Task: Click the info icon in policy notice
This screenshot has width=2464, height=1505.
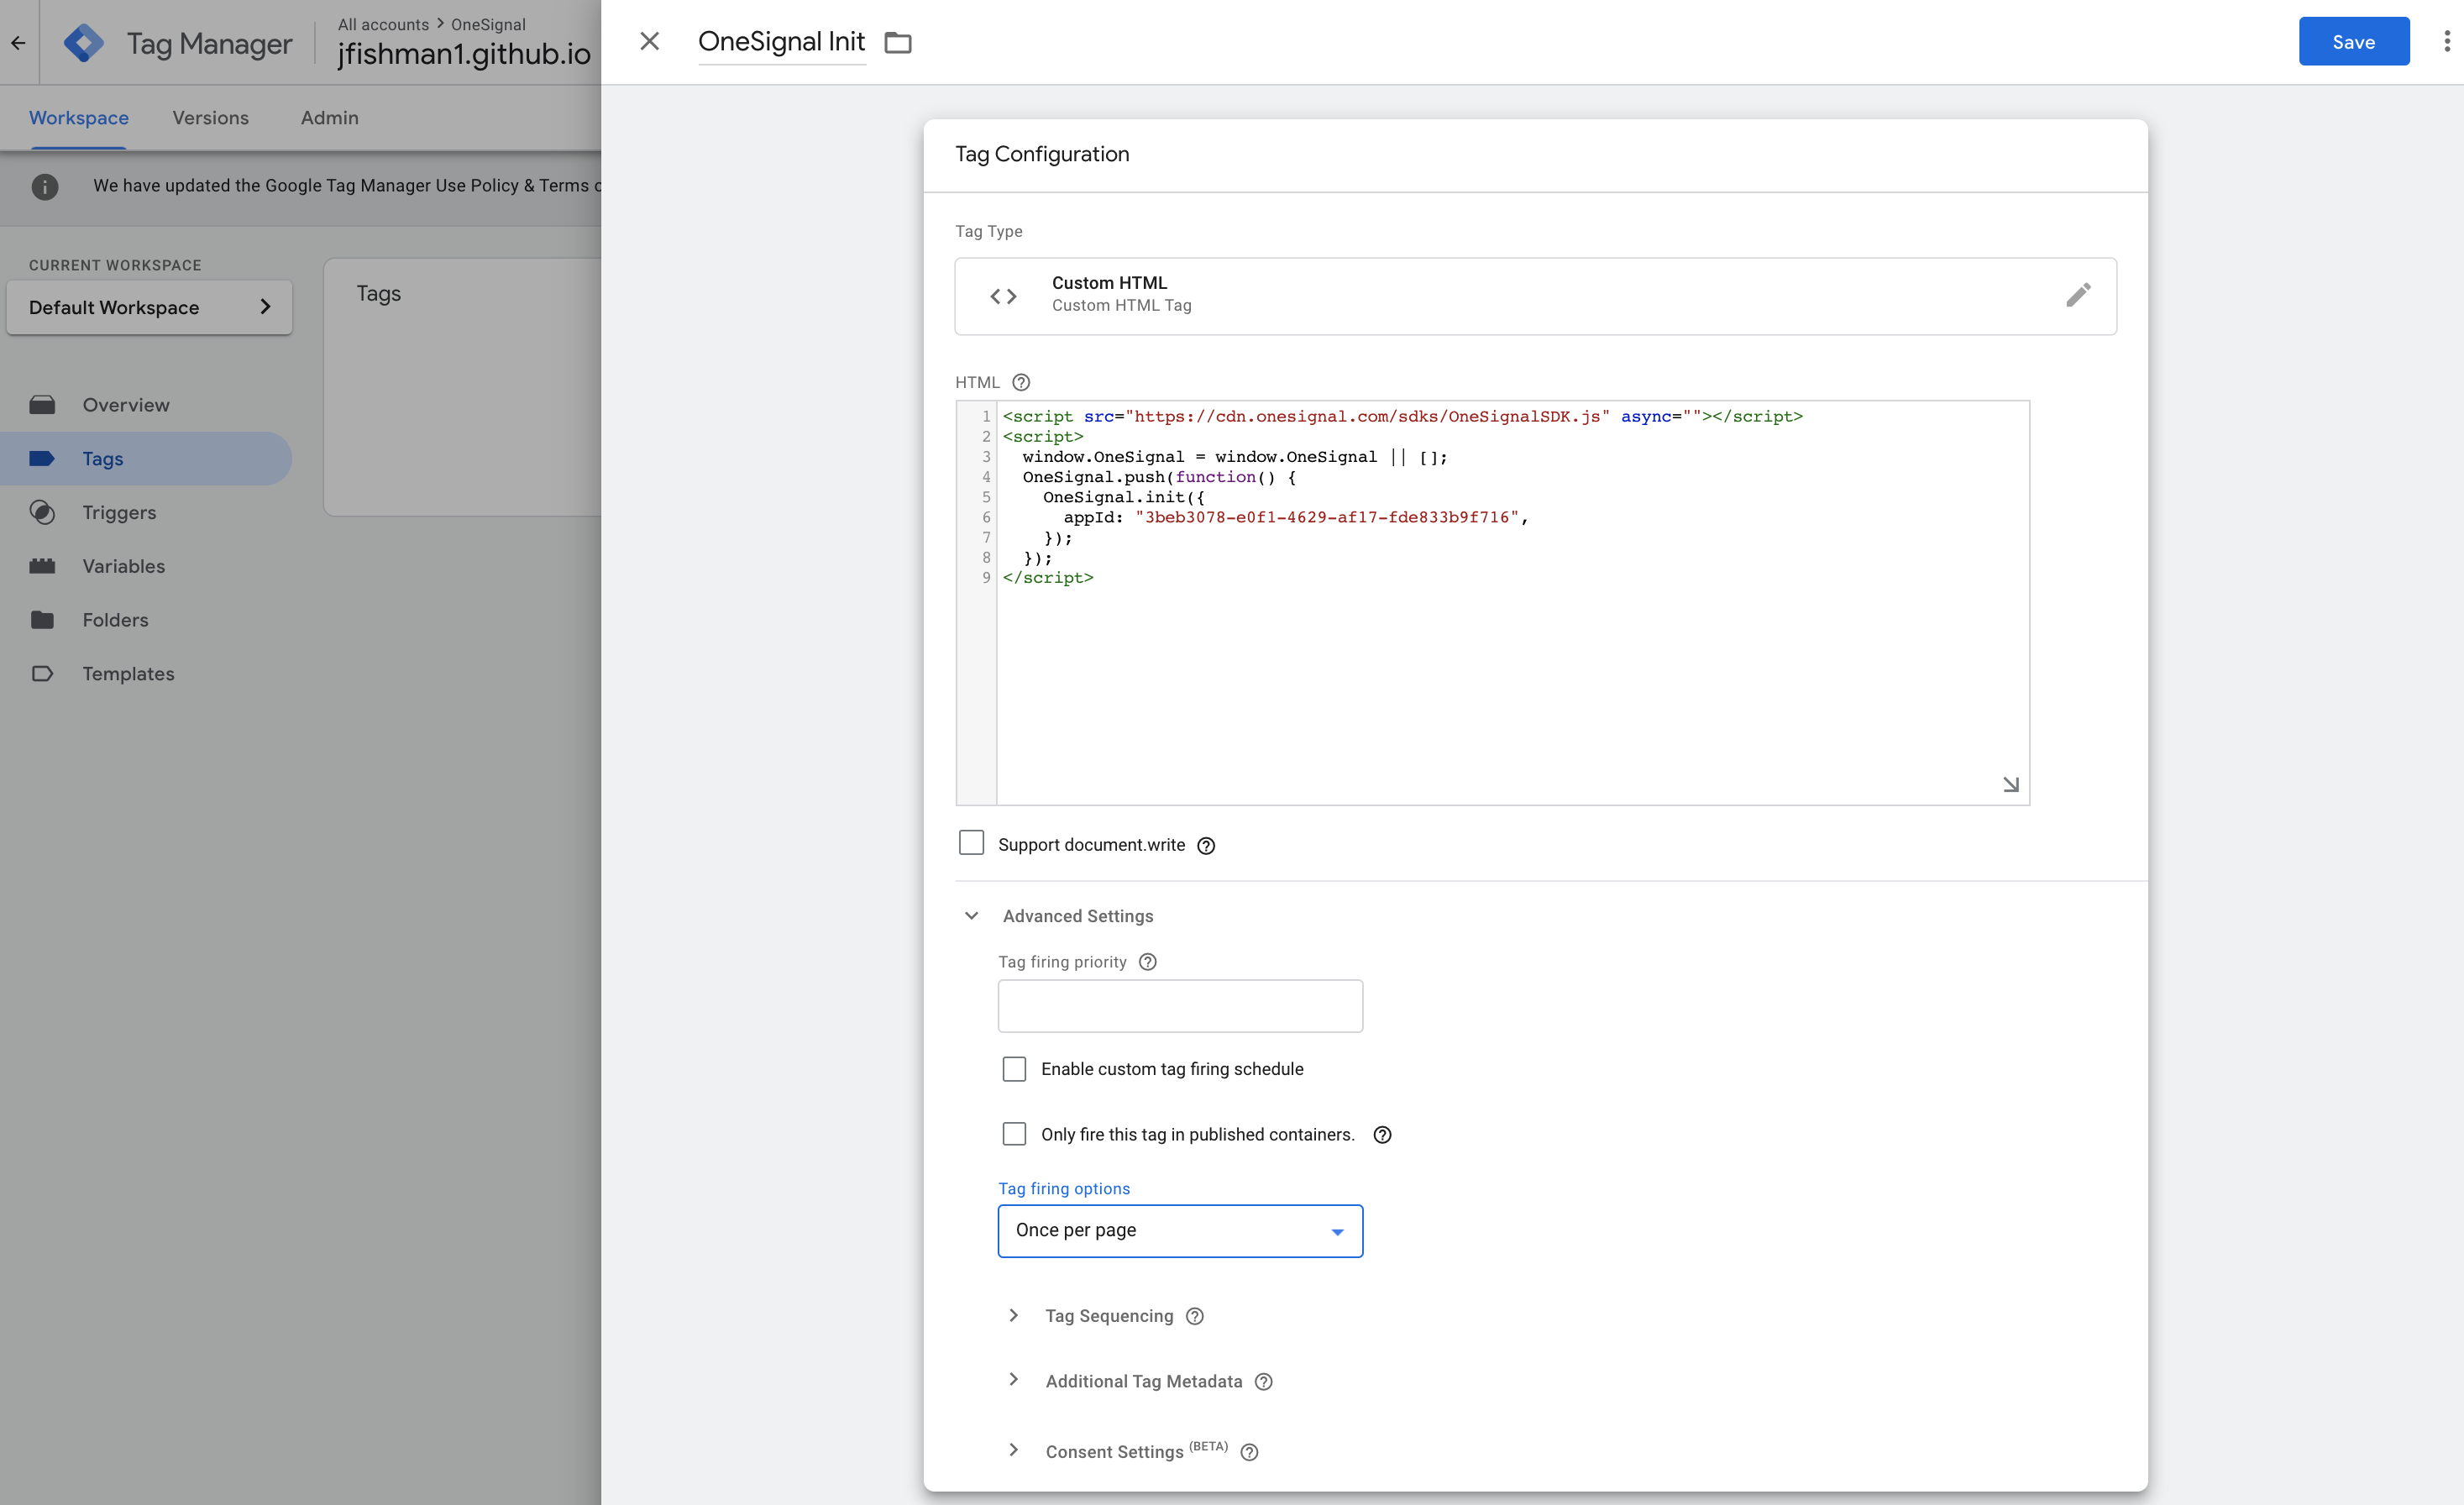Action: [45, 186]
